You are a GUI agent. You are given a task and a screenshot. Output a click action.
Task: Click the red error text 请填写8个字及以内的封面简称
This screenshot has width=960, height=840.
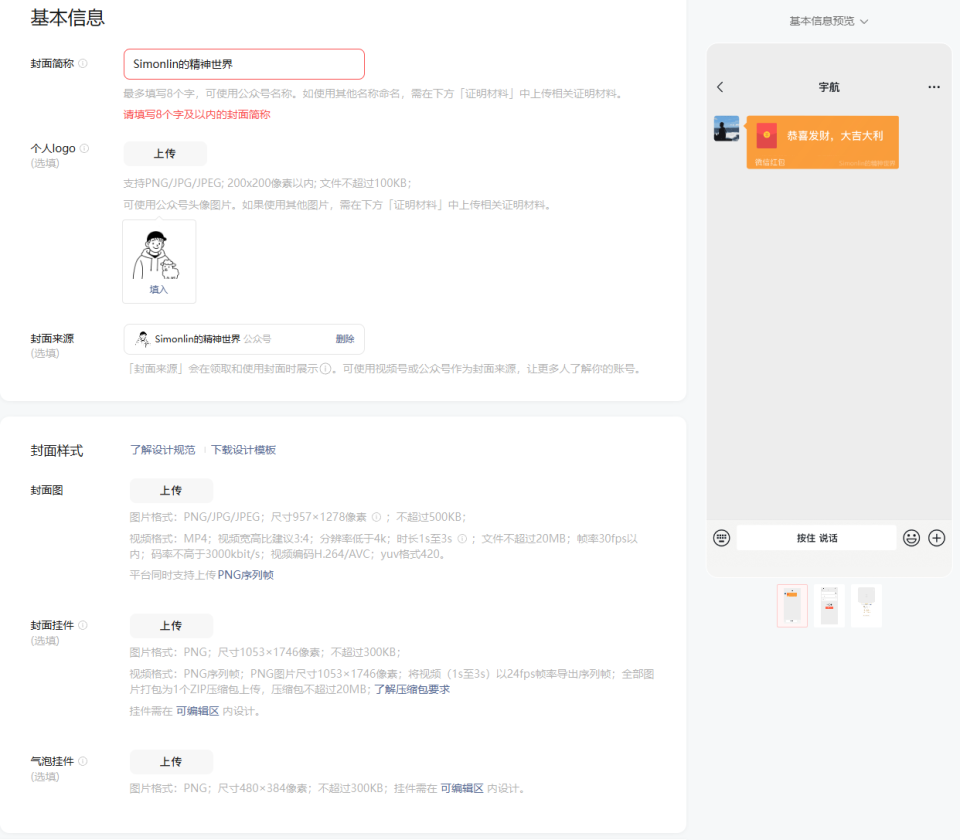click(197, 114)
